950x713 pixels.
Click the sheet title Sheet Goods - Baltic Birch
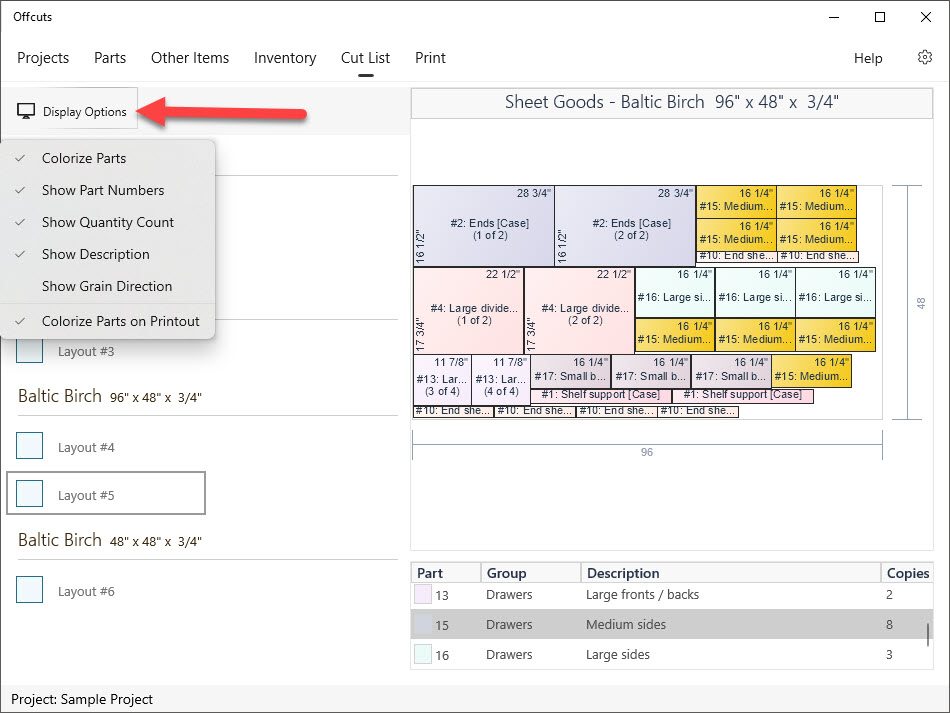[x=671, y=102]
